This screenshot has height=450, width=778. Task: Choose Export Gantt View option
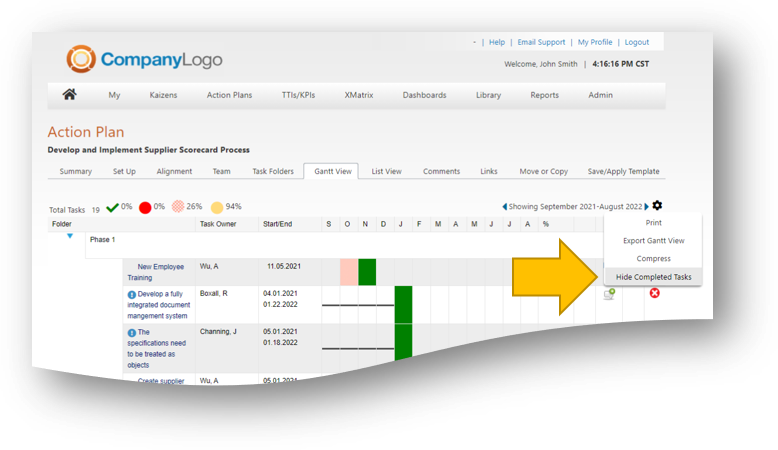point(653,241)
